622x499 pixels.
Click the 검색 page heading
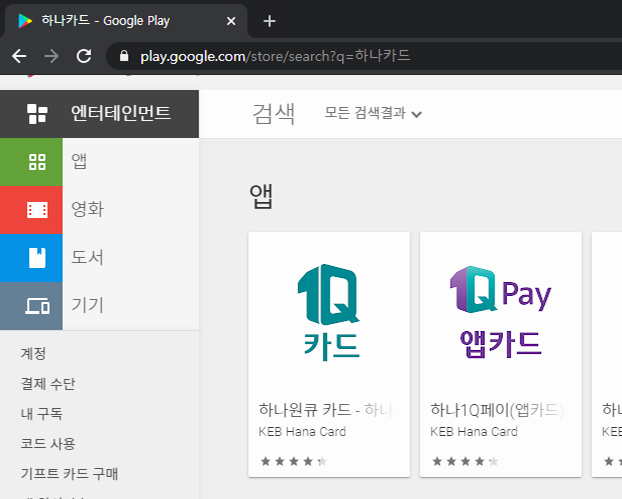[x=274, y=113]
